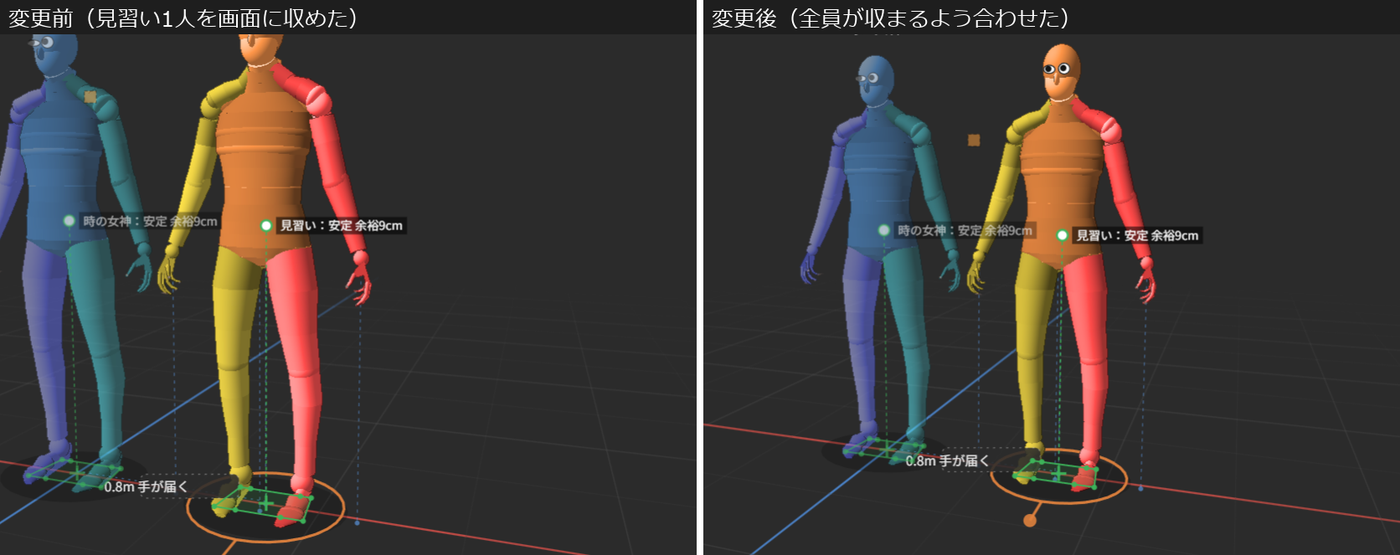This screenshot has width=1400, height=555.
Task: Click the 時の女神 balance marker circle in 変更後 view
Action: tap(884, 230)
